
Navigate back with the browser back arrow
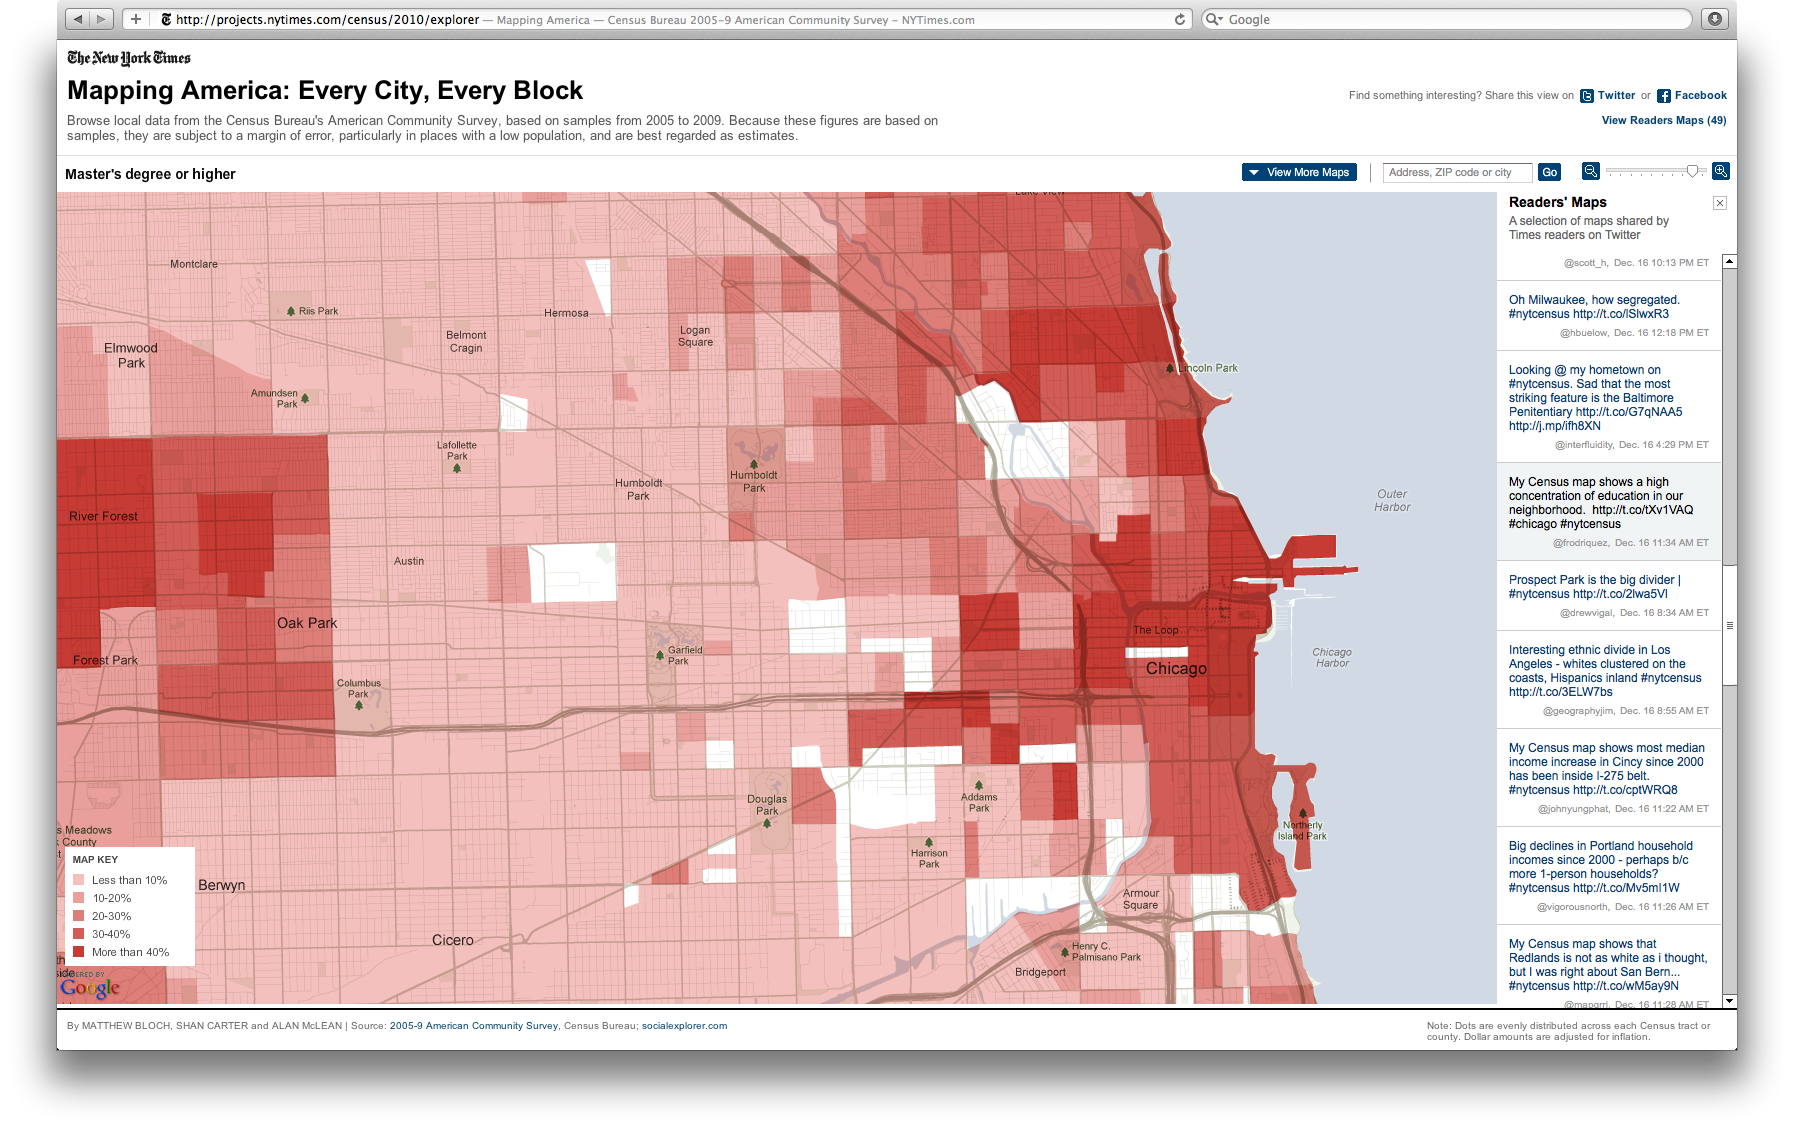click(77, 18)
